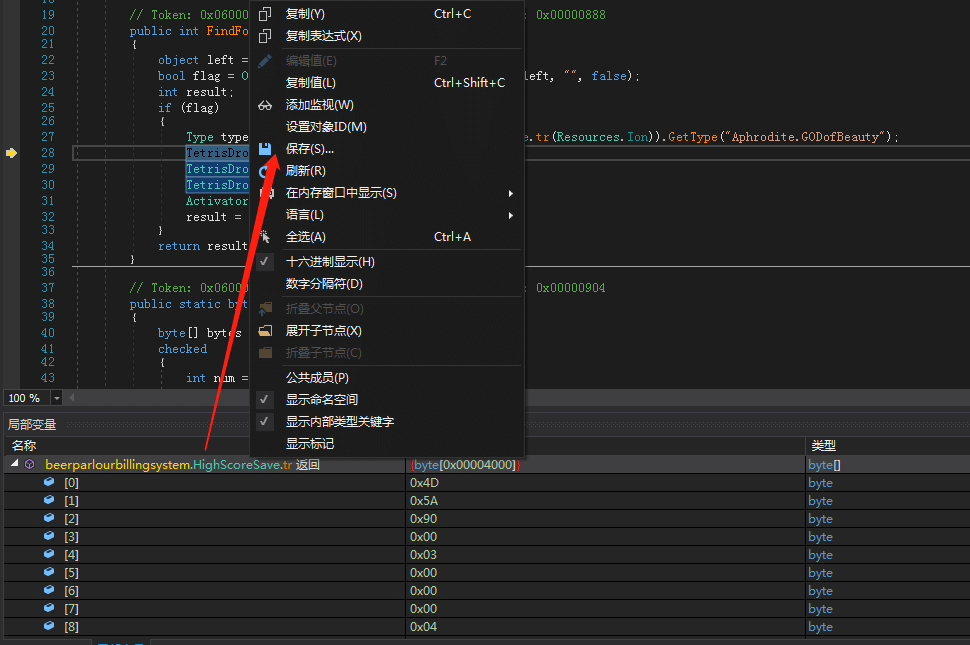The image size is (970, 645).
Task: Choose 复制值(L) menu entry
Action: [387, 83]
